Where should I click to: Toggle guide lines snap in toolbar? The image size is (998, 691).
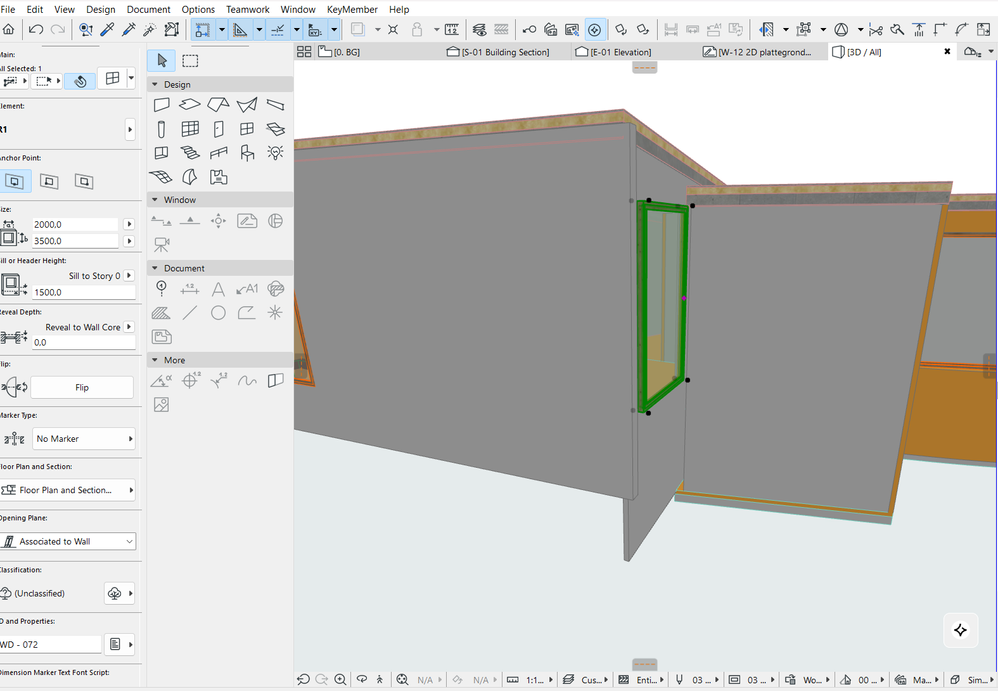pyautogui.click(x=278, y=29)
